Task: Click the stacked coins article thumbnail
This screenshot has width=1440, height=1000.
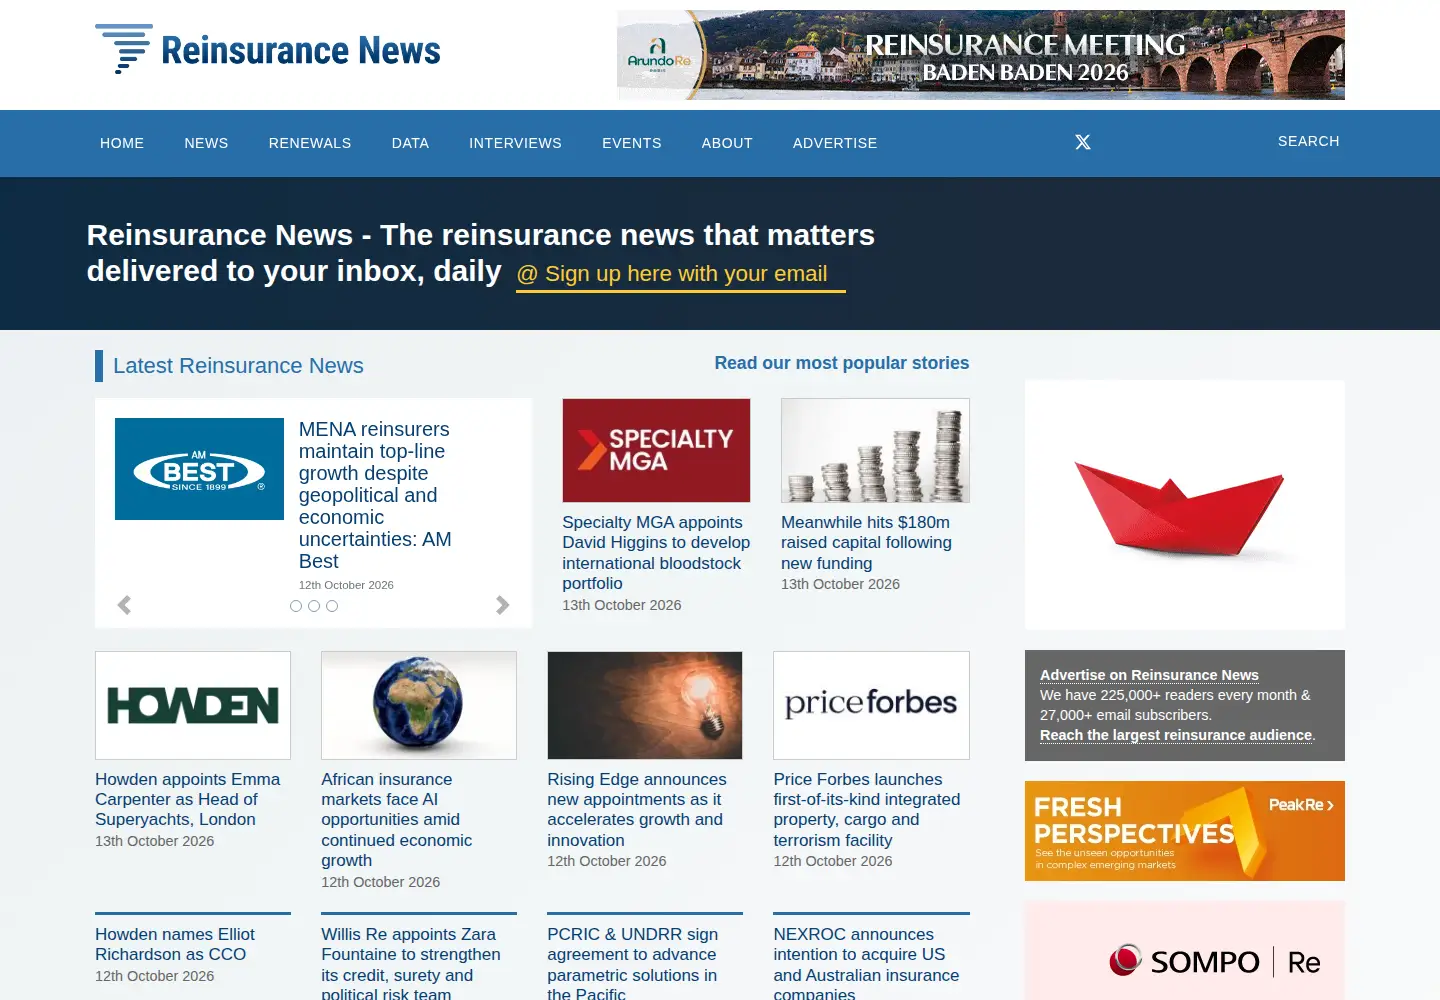Action: (x=875, y=450)
